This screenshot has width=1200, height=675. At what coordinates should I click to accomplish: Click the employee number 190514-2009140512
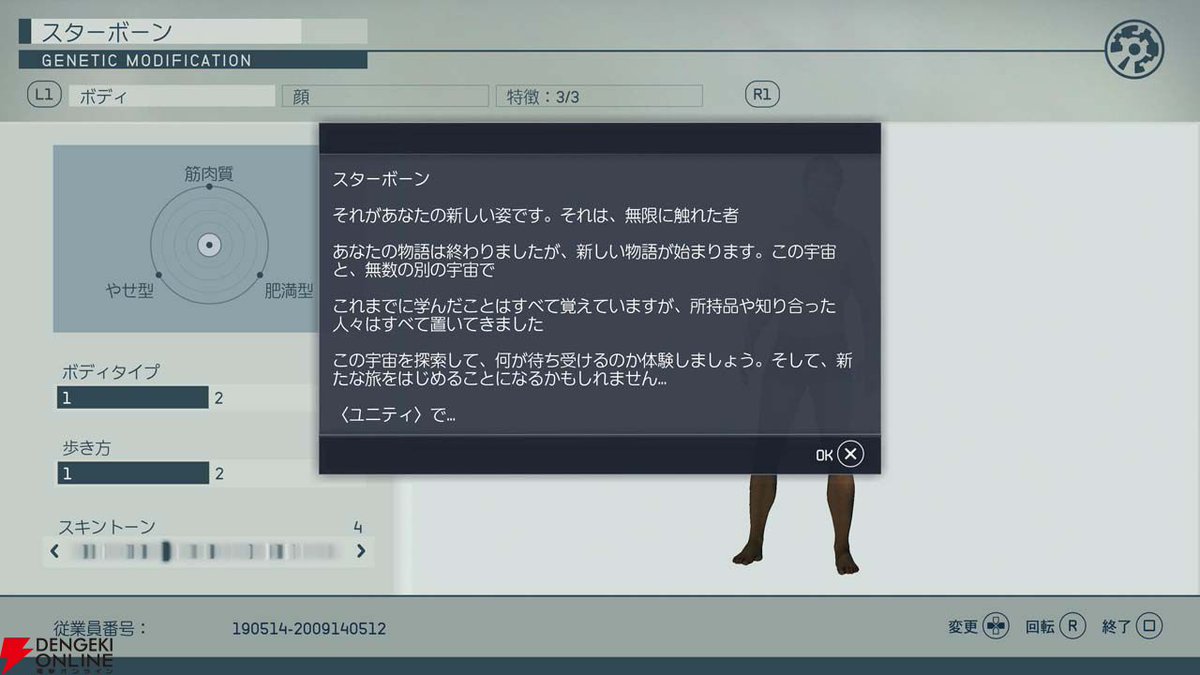[309, 629]
